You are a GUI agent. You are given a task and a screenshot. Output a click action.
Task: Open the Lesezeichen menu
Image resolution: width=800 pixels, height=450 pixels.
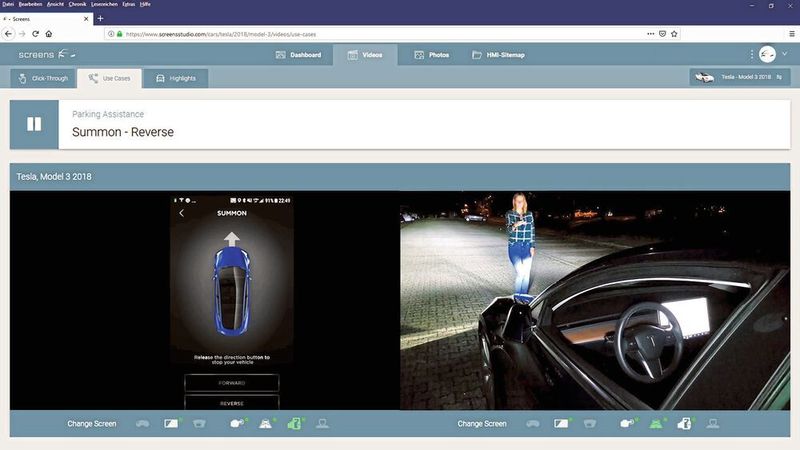pos(105,4)
